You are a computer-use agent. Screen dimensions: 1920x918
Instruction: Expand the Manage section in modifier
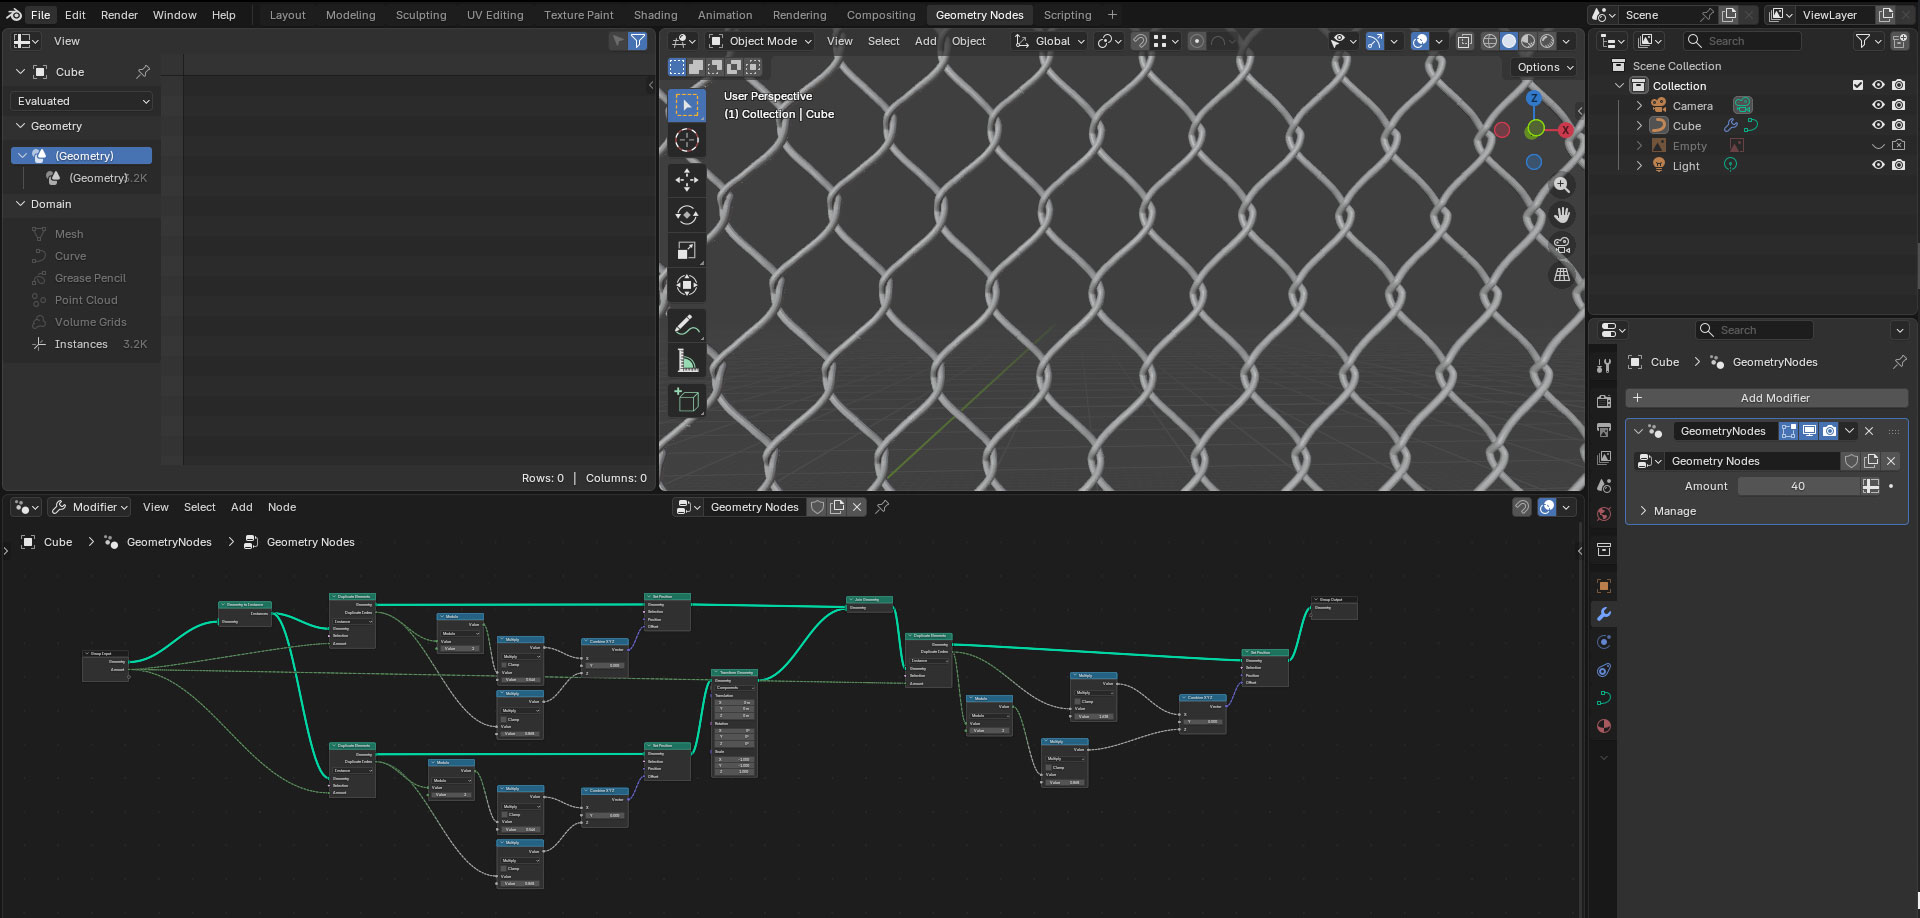(1674, 511)
